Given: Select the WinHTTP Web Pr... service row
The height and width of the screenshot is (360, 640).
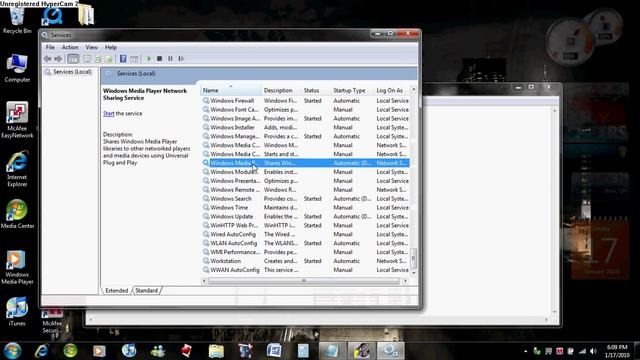Looking at the screenshot, I should [x=305, y=225].
